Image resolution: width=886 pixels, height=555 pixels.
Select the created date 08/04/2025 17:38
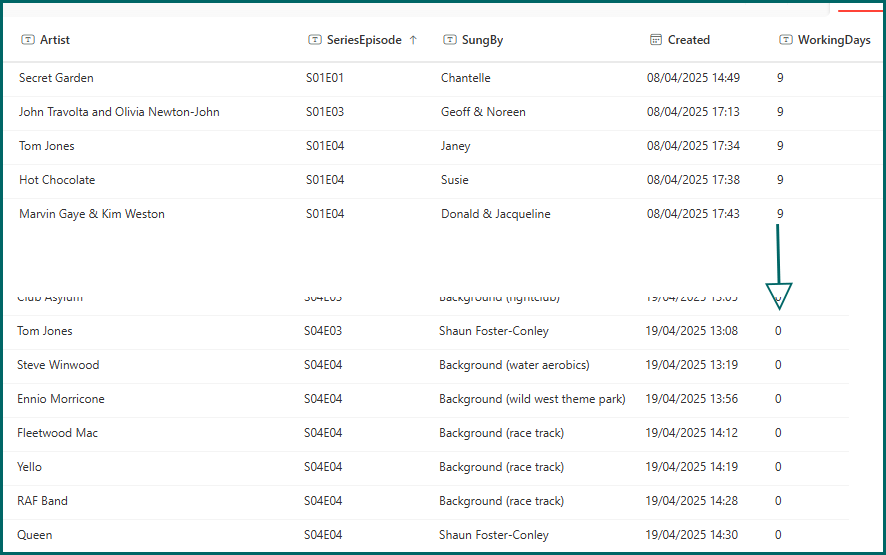(693, 180)
